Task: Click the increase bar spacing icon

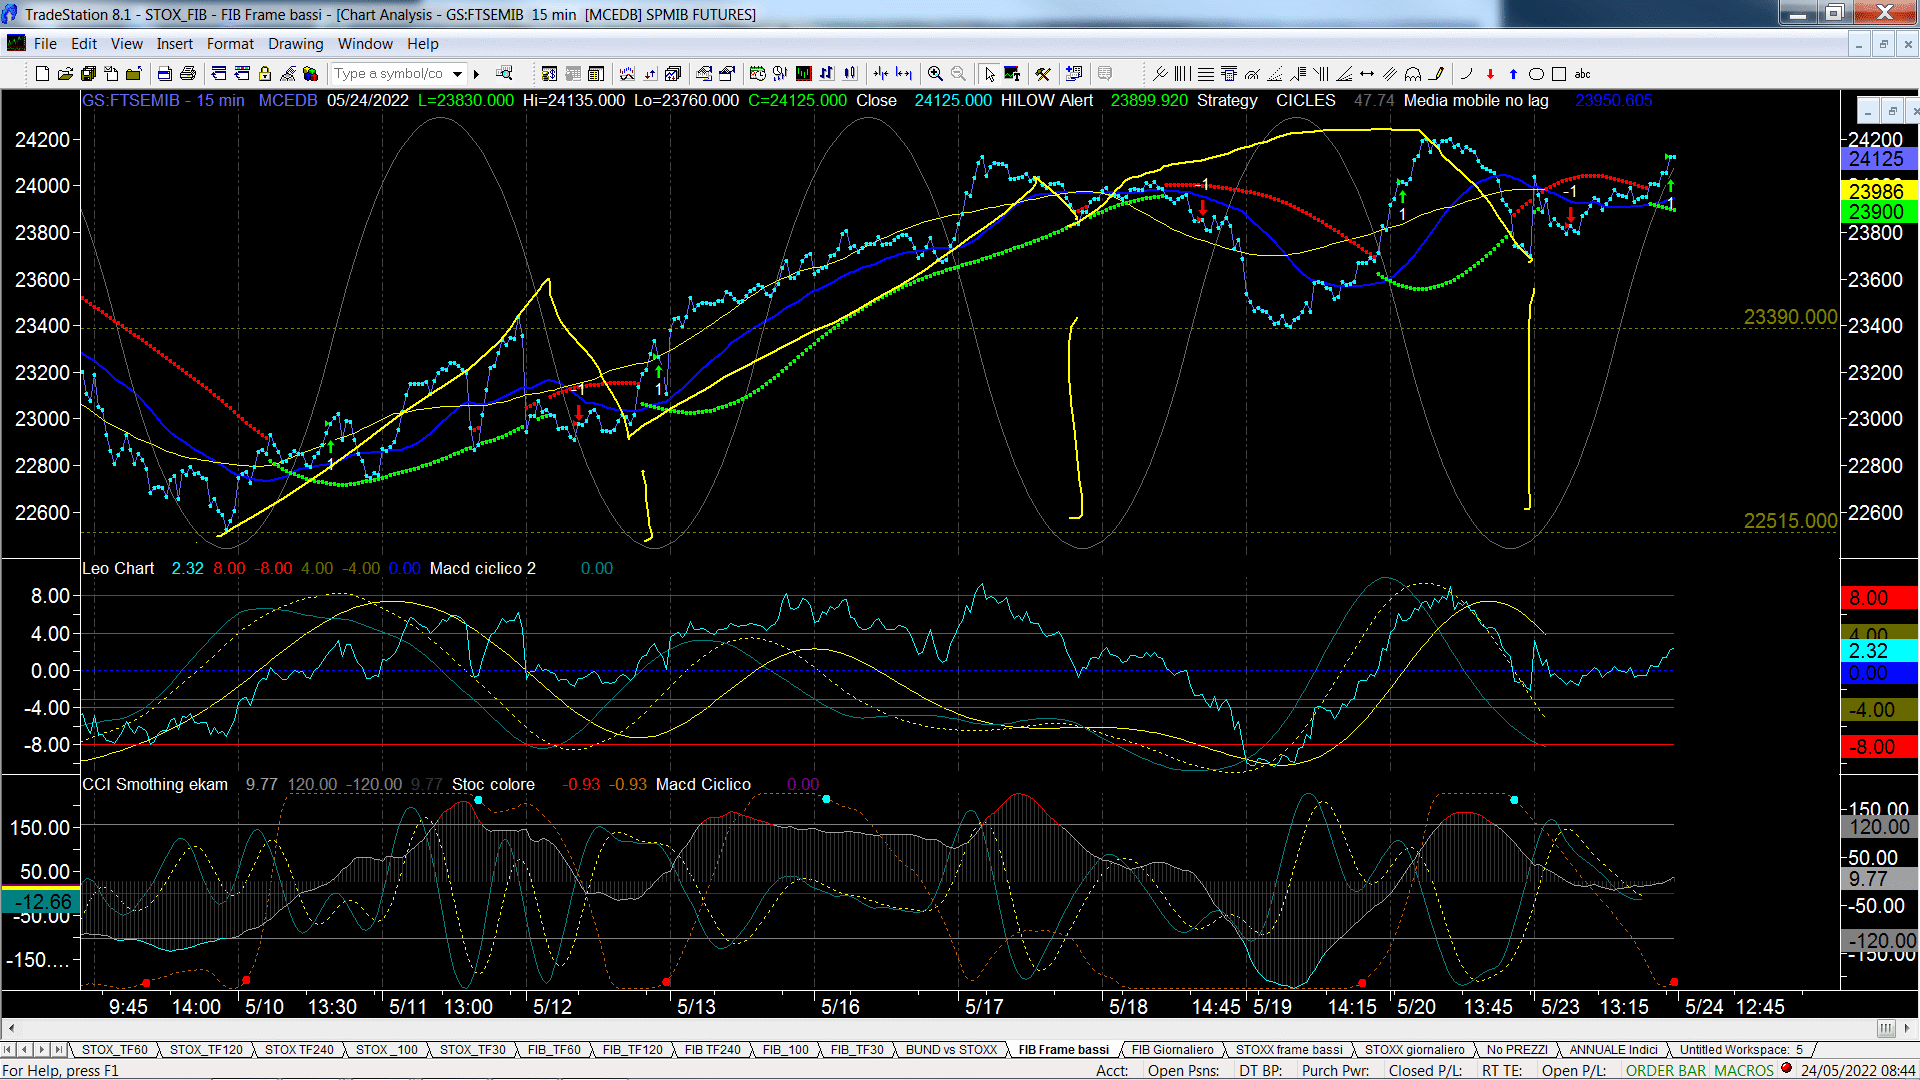Action: click(904, 74)
